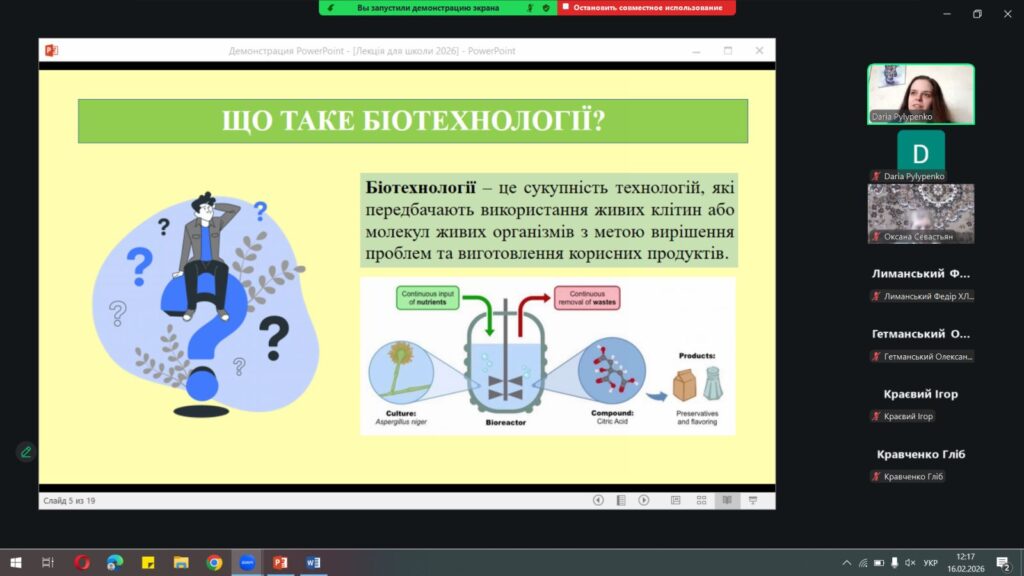Screen dimensions: 1024x576
Task: Open Slide Sorter view
Action: click(700, 500)
